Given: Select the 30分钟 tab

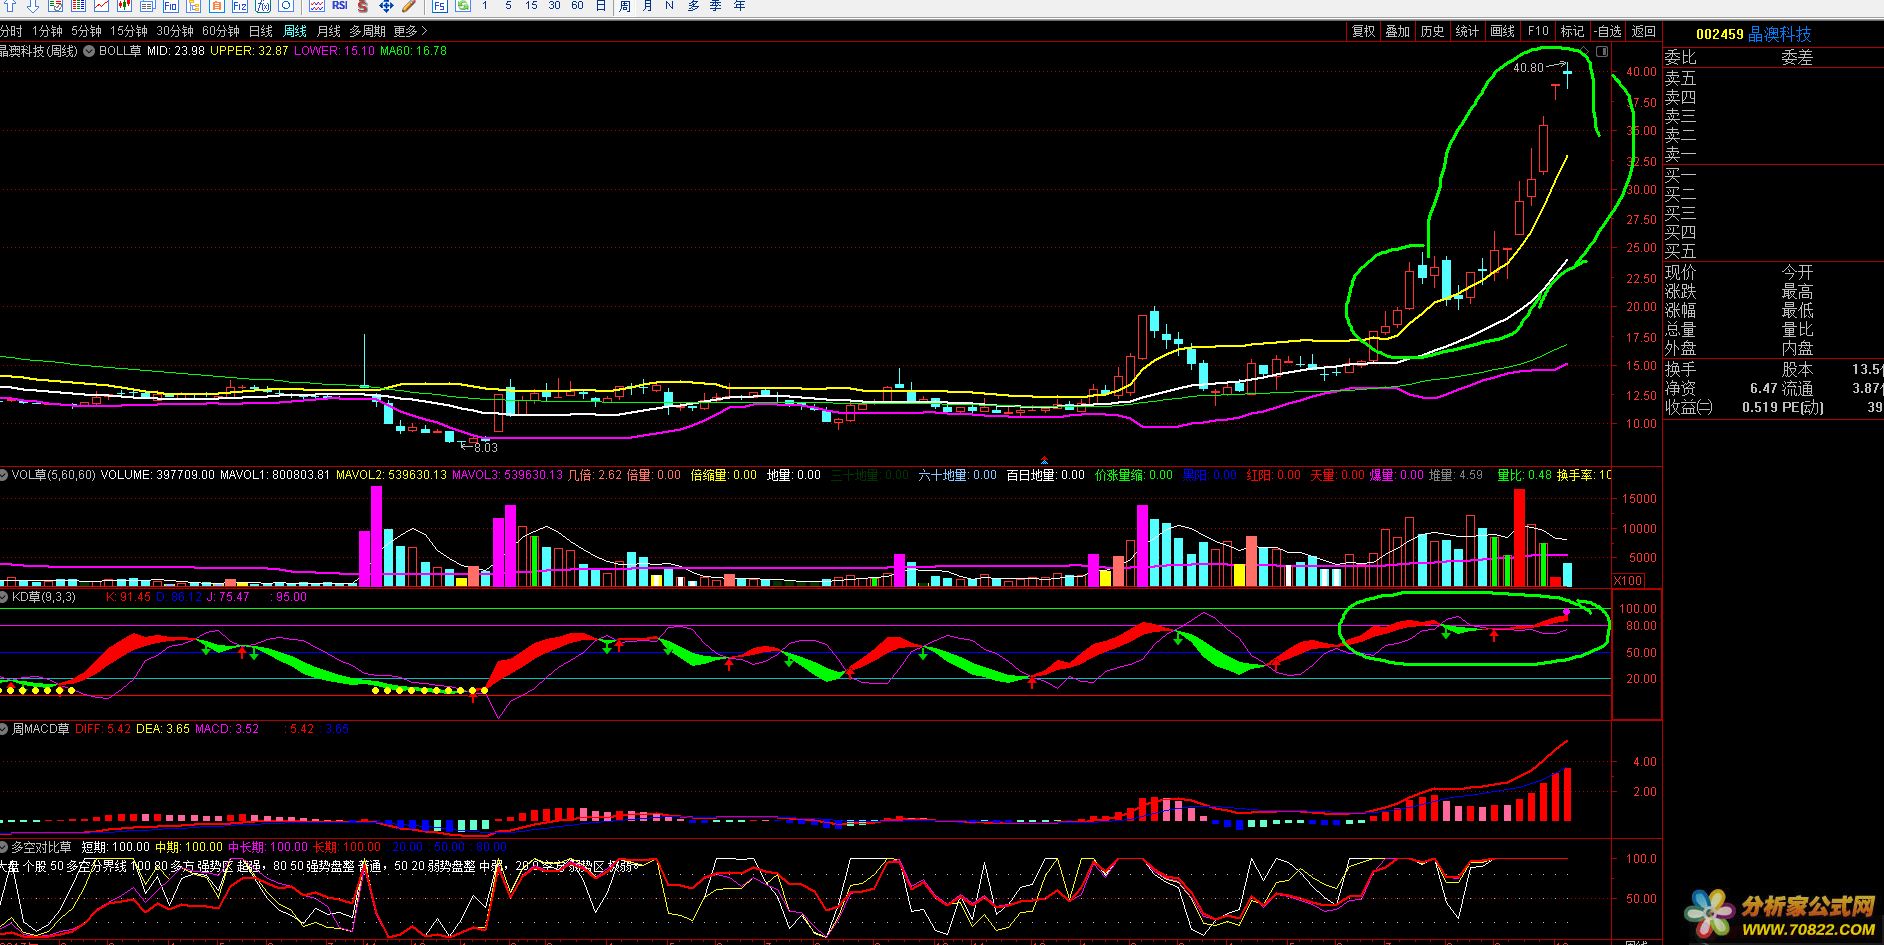Looking at the screenshot, I should click(175, 32).
